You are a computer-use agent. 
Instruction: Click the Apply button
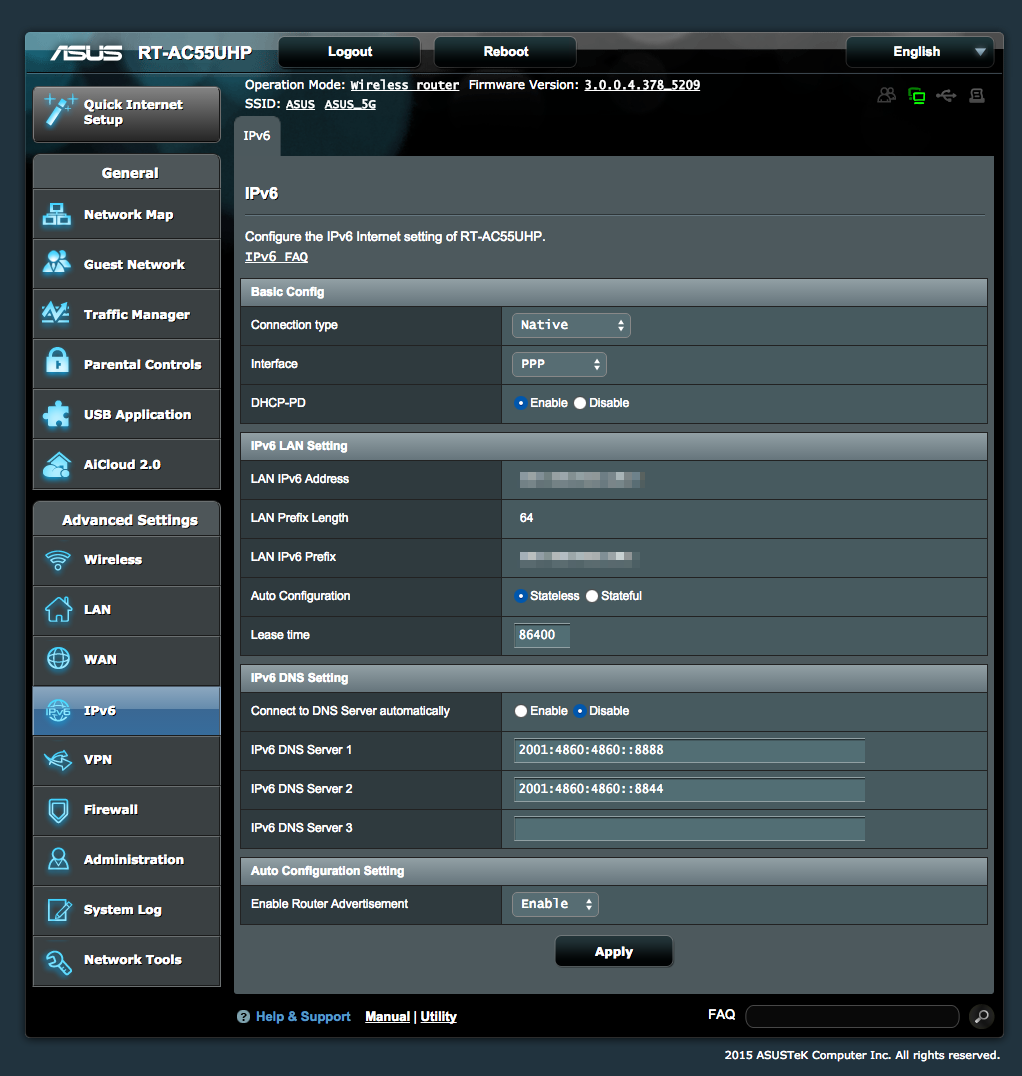tap(613, 952)
